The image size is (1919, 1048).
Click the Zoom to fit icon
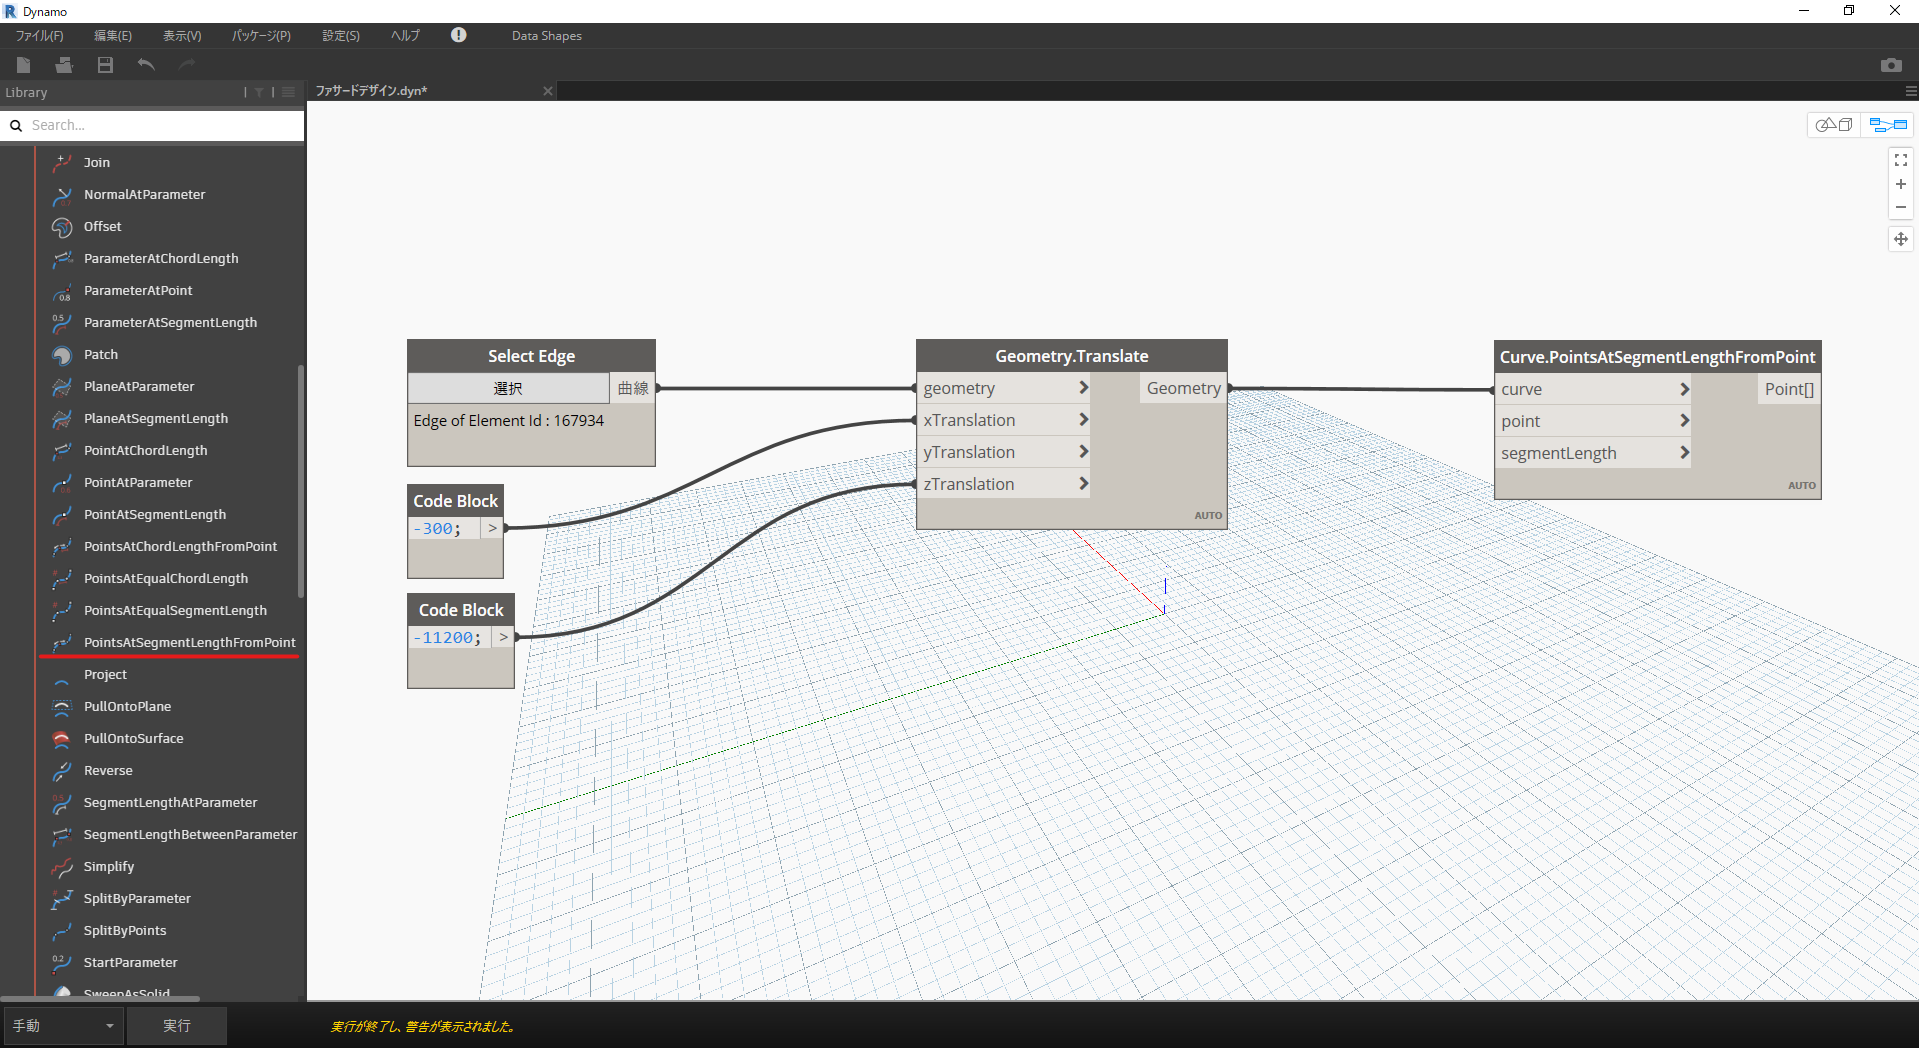point(1901,159)
